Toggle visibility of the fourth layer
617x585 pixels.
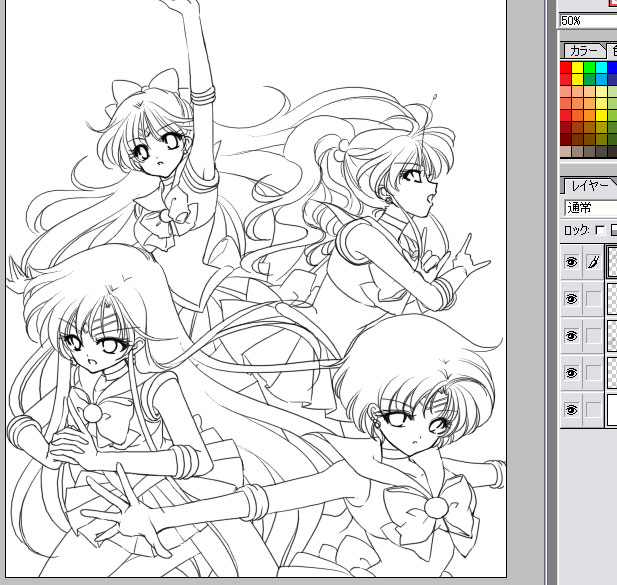571,373
